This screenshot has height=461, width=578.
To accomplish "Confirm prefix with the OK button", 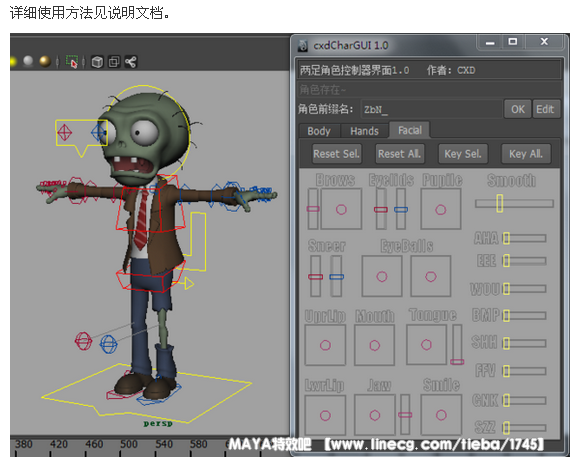I will coord(518,109).
